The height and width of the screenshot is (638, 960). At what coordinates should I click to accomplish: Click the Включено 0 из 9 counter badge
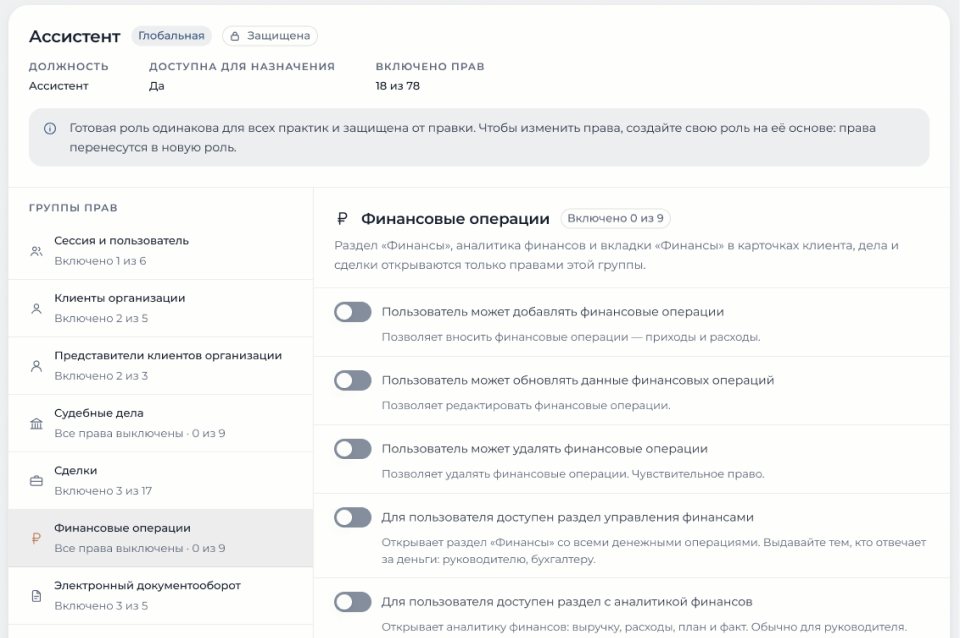click(x=615, y=219)
